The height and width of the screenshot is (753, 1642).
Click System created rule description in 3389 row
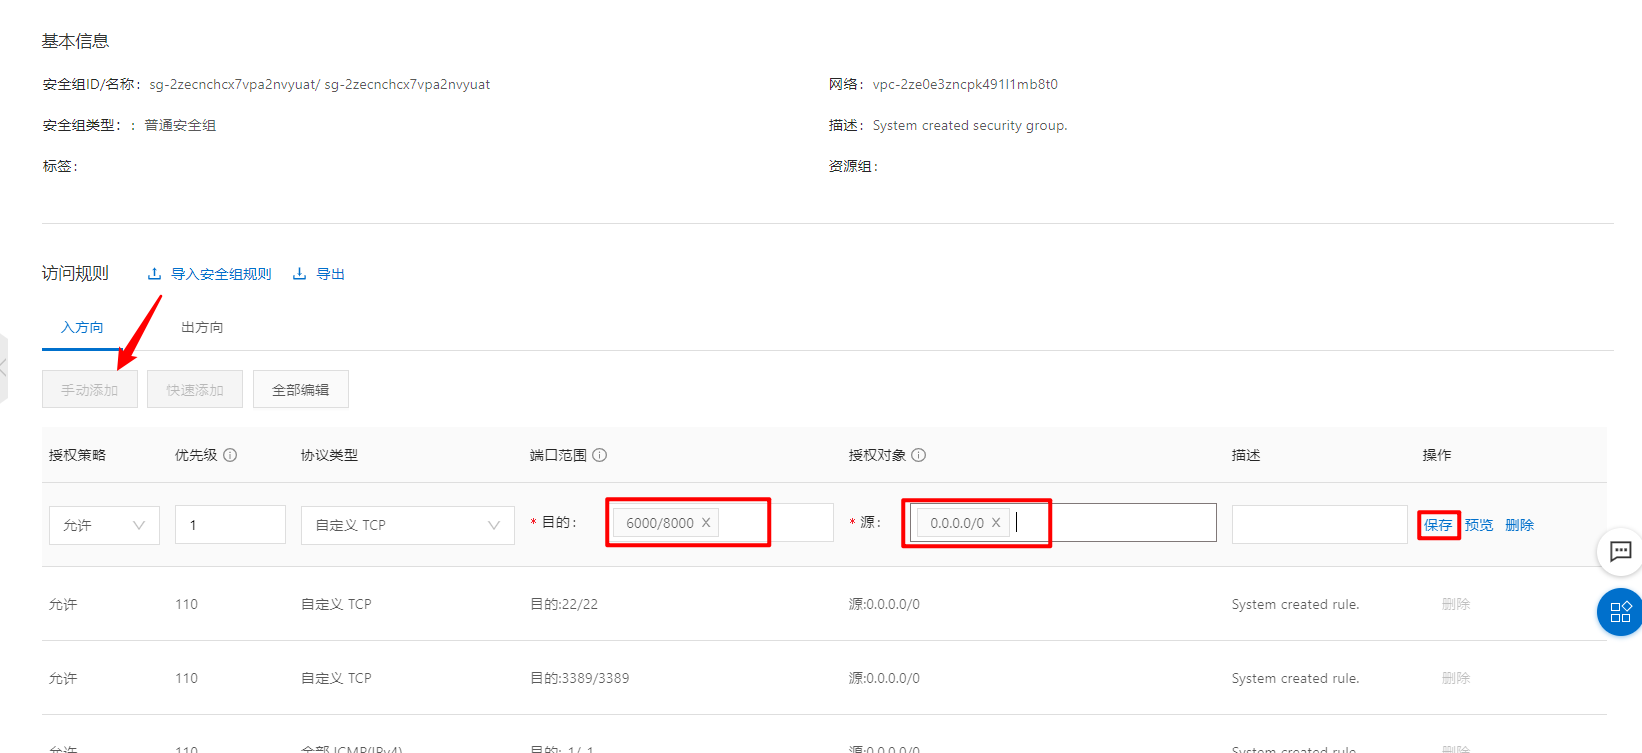1296,678
